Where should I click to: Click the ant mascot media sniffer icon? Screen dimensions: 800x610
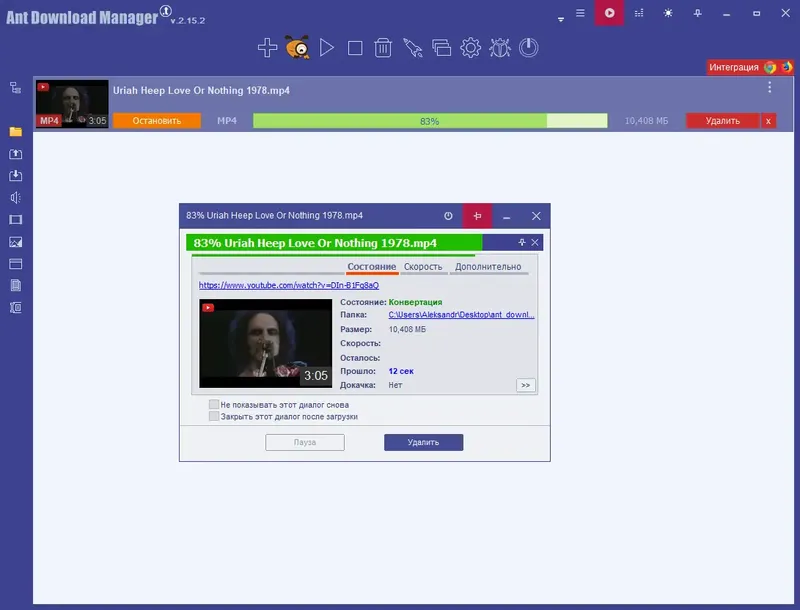click(297, 46)
